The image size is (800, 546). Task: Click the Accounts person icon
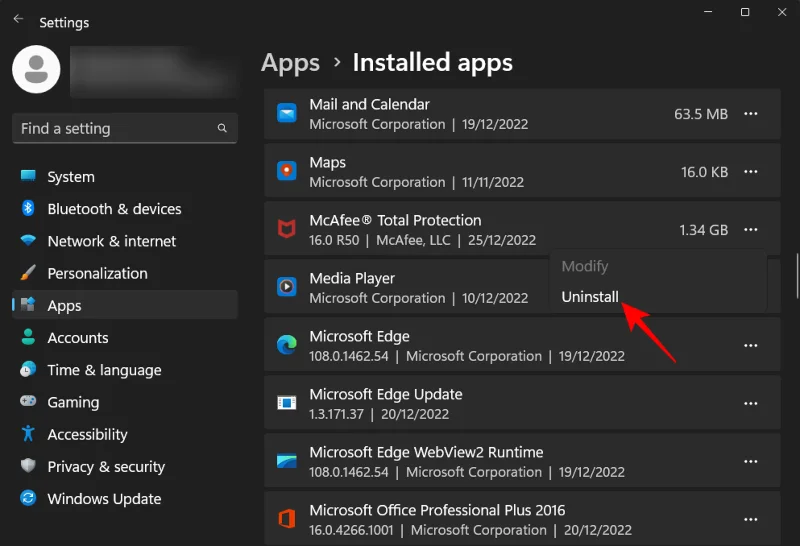coord(28,337)
